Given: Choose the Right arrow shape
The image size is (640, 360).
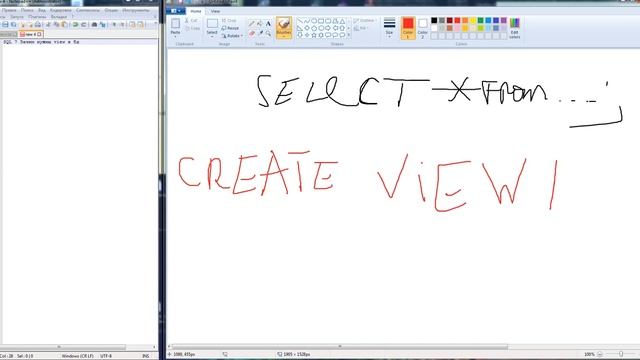Looking at the screenshot, I should coord(328,28).
